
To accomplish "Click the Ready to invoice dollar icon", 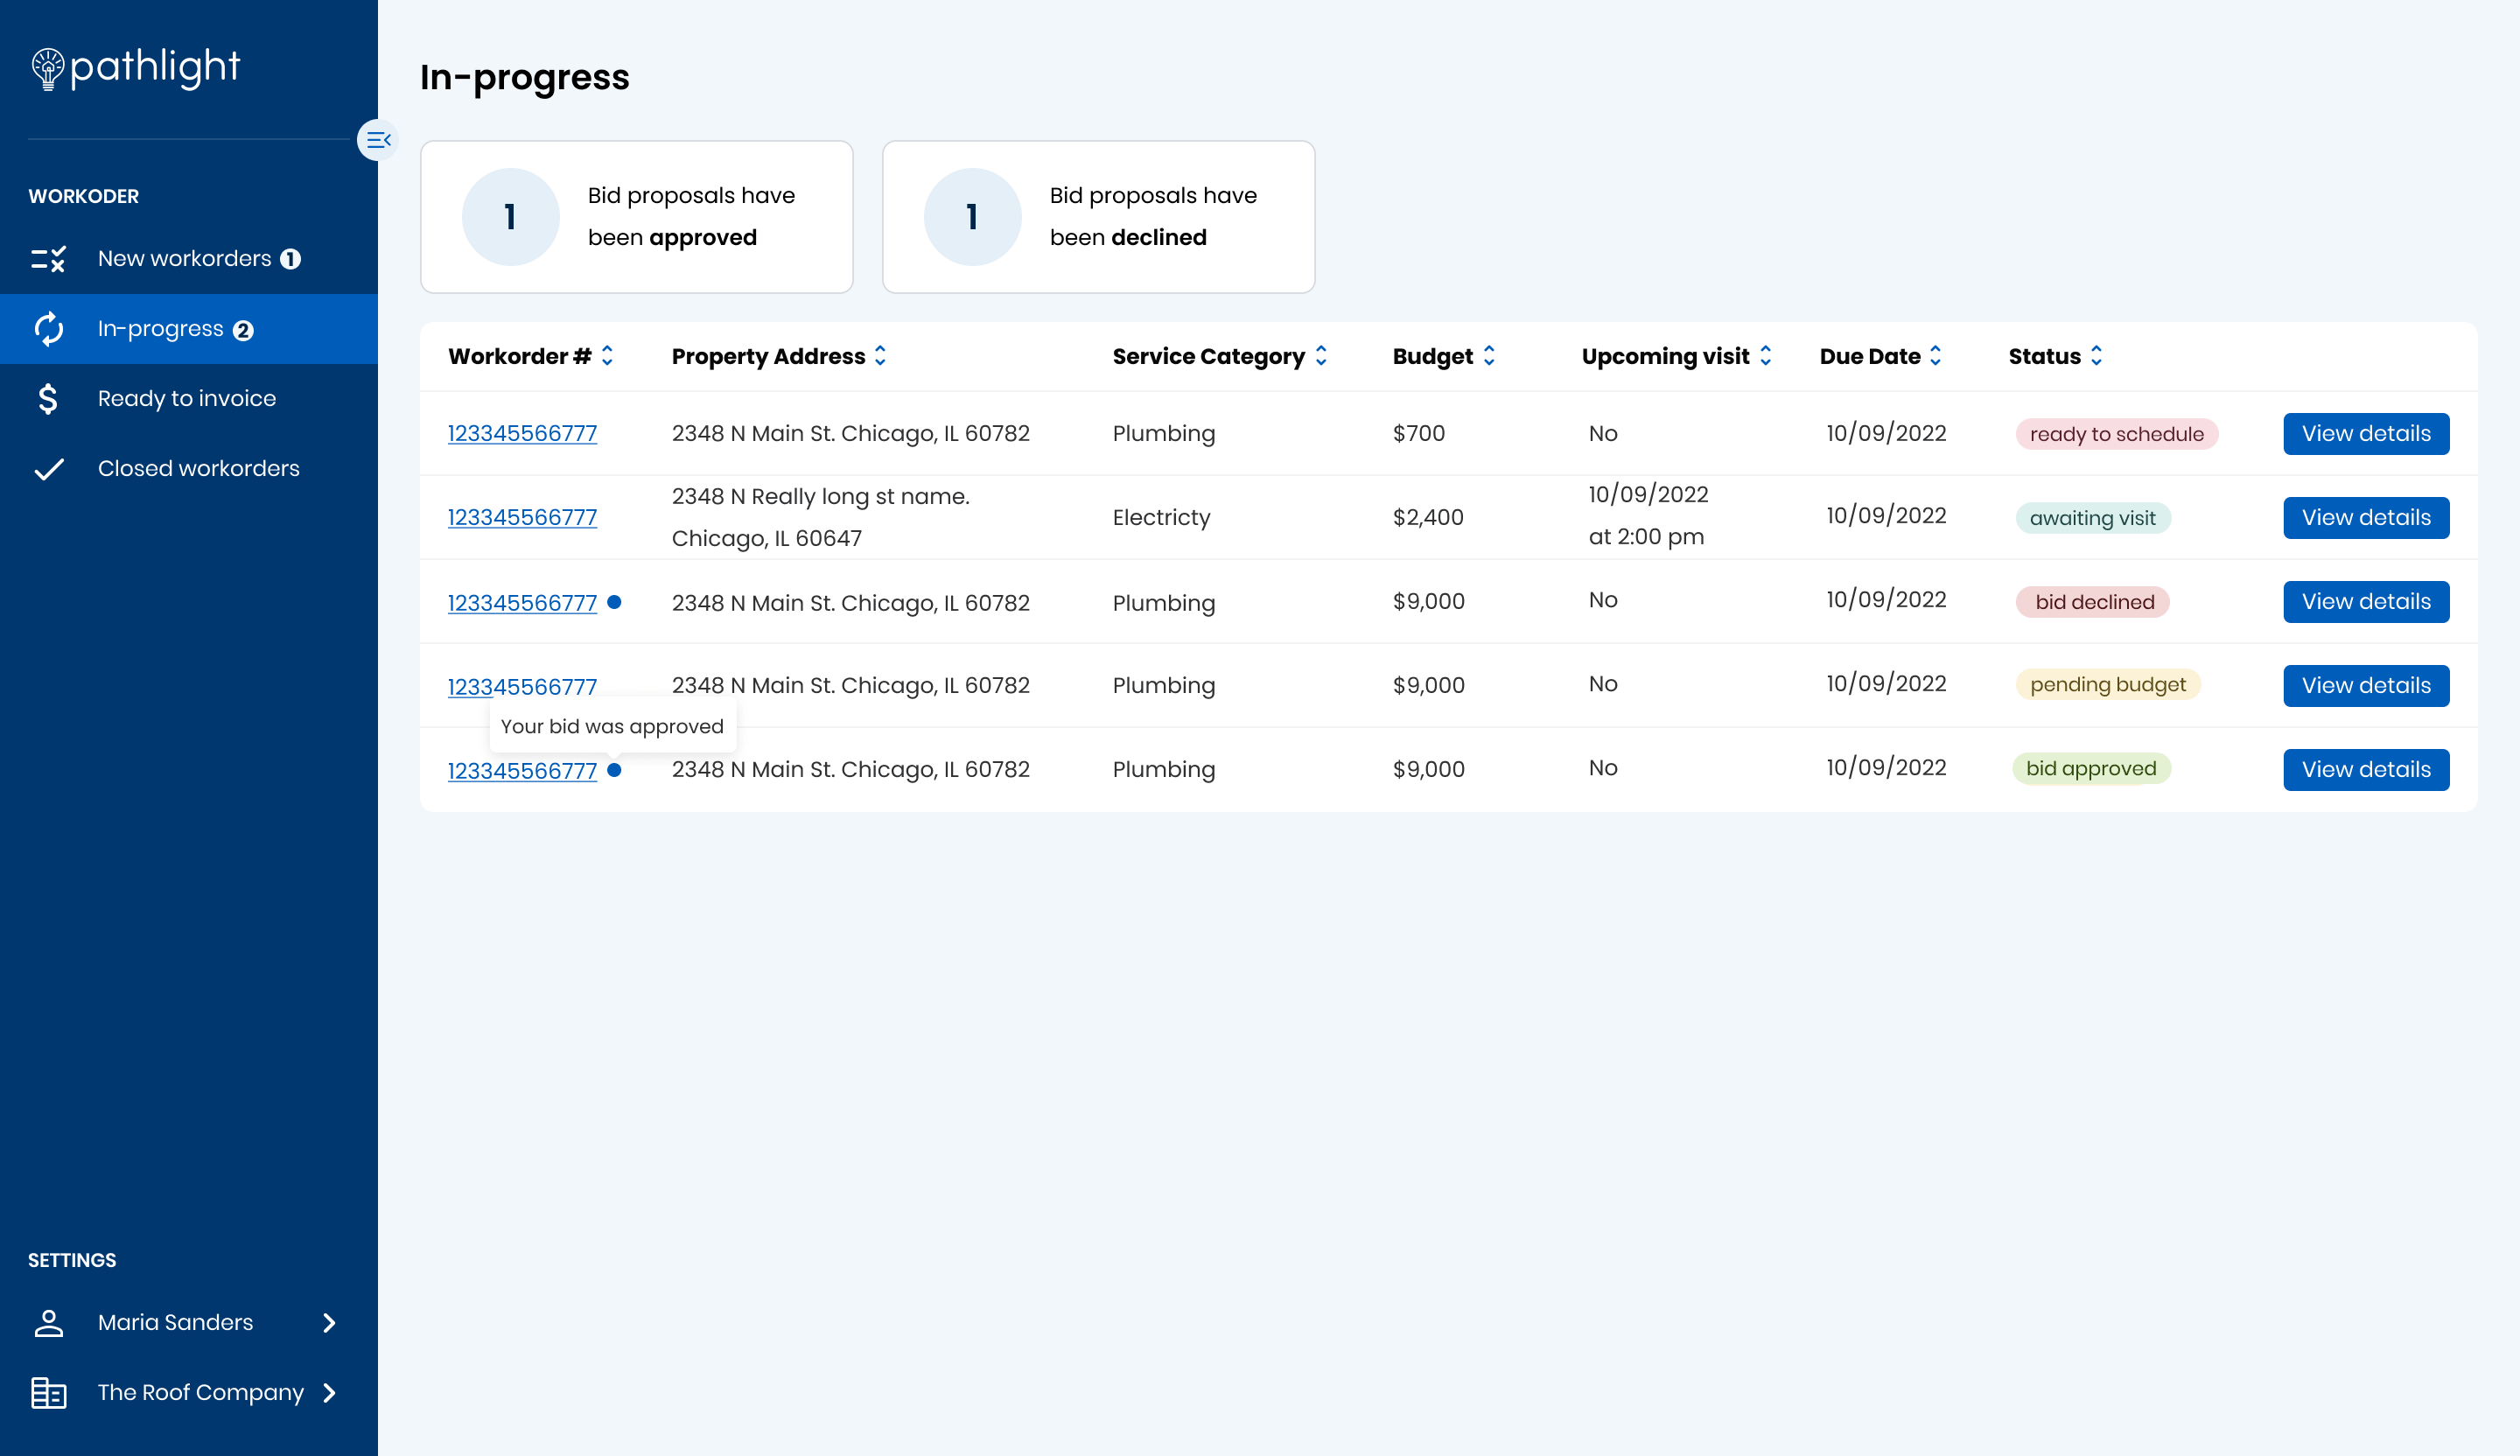I will point(48,399).
